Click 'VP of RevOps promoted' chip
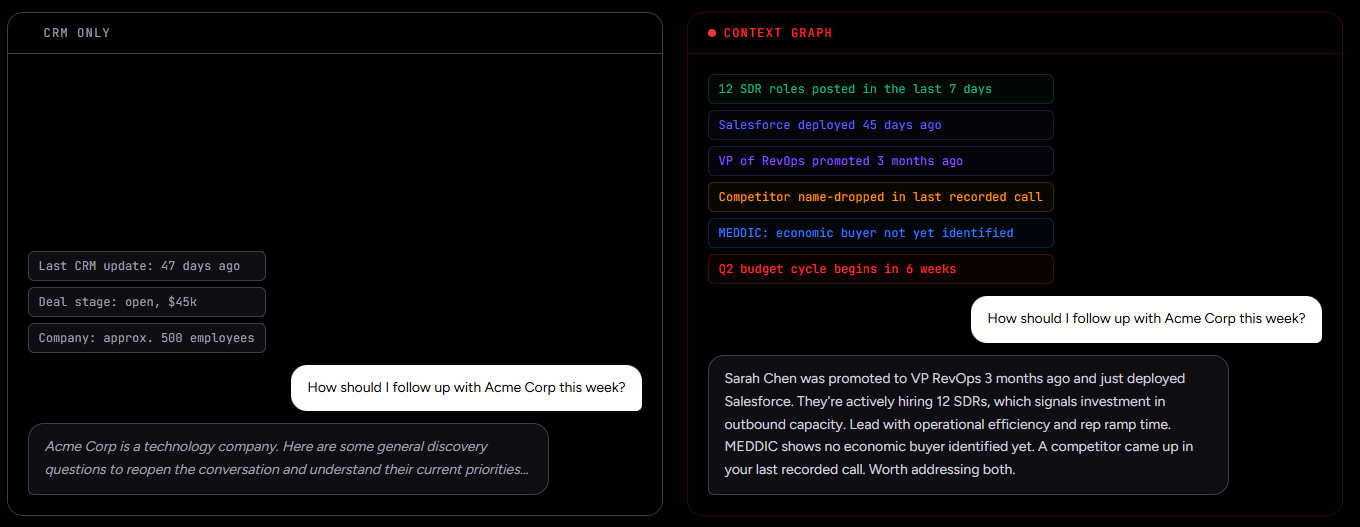Screen dimensions: 1360x527 click(880, 161)
